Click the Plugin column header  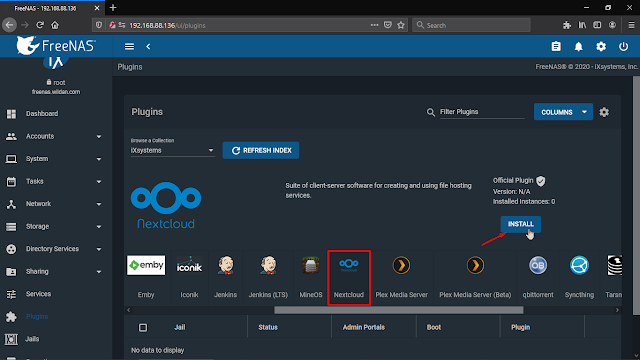520,327
